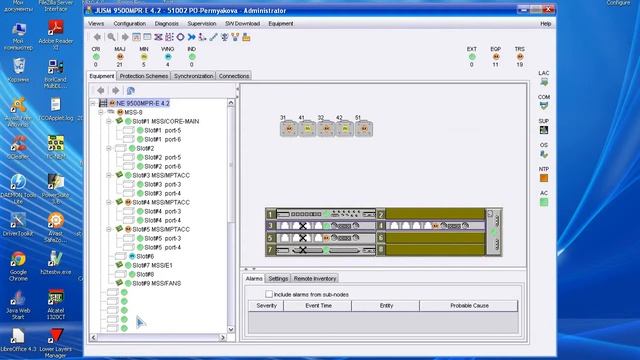Click the NTP orange status icon
Image resolution: width=640 pixels, height=360 pixels.
point(544,178)
